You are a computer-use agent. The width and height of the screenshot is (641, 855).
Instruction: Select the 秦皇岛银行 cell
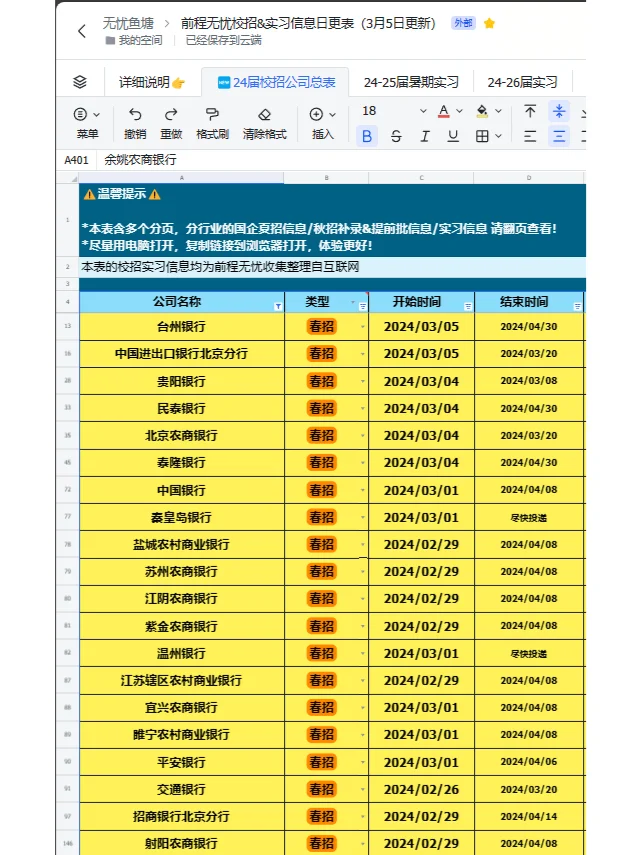[x=182, y=517]
